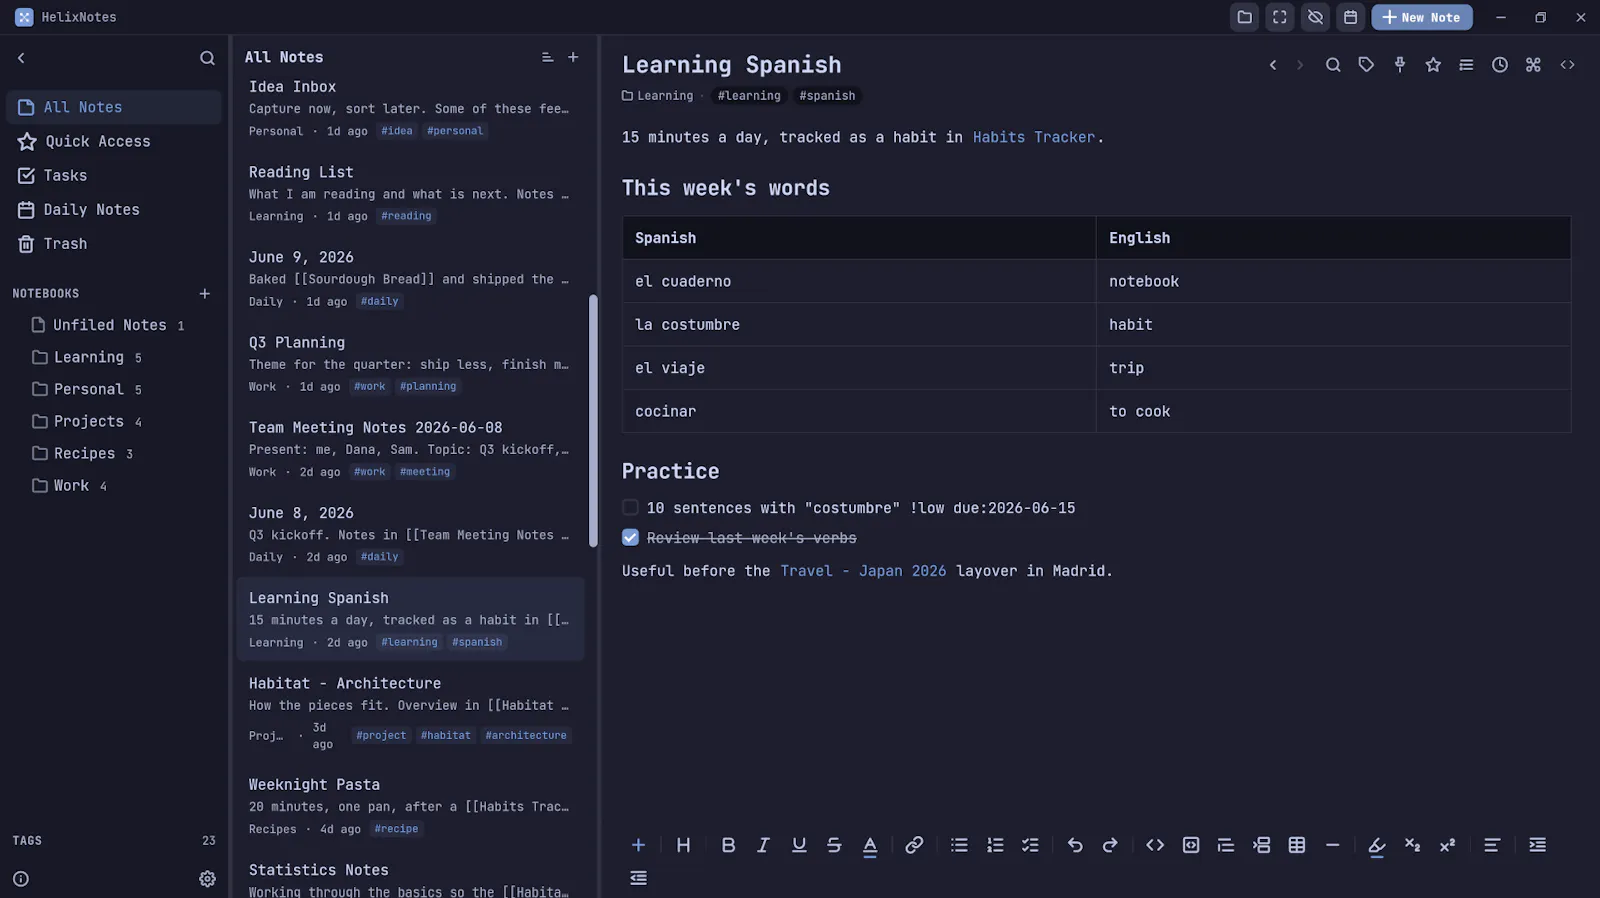Insert a checklist task list

(x=1030, y=845)
